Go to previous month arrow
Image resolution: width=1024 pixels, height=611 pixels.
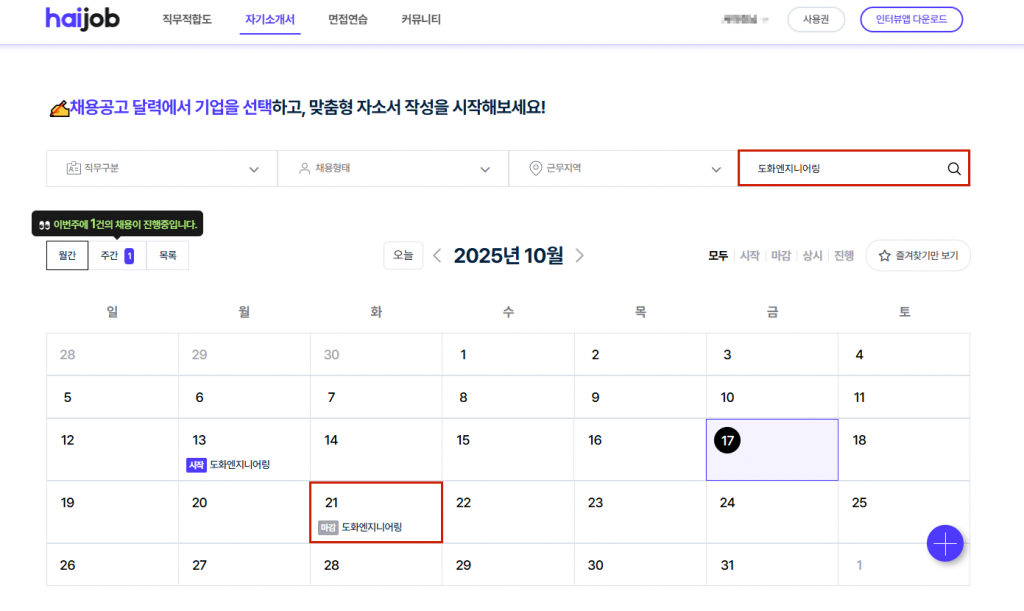pos(437,256)
